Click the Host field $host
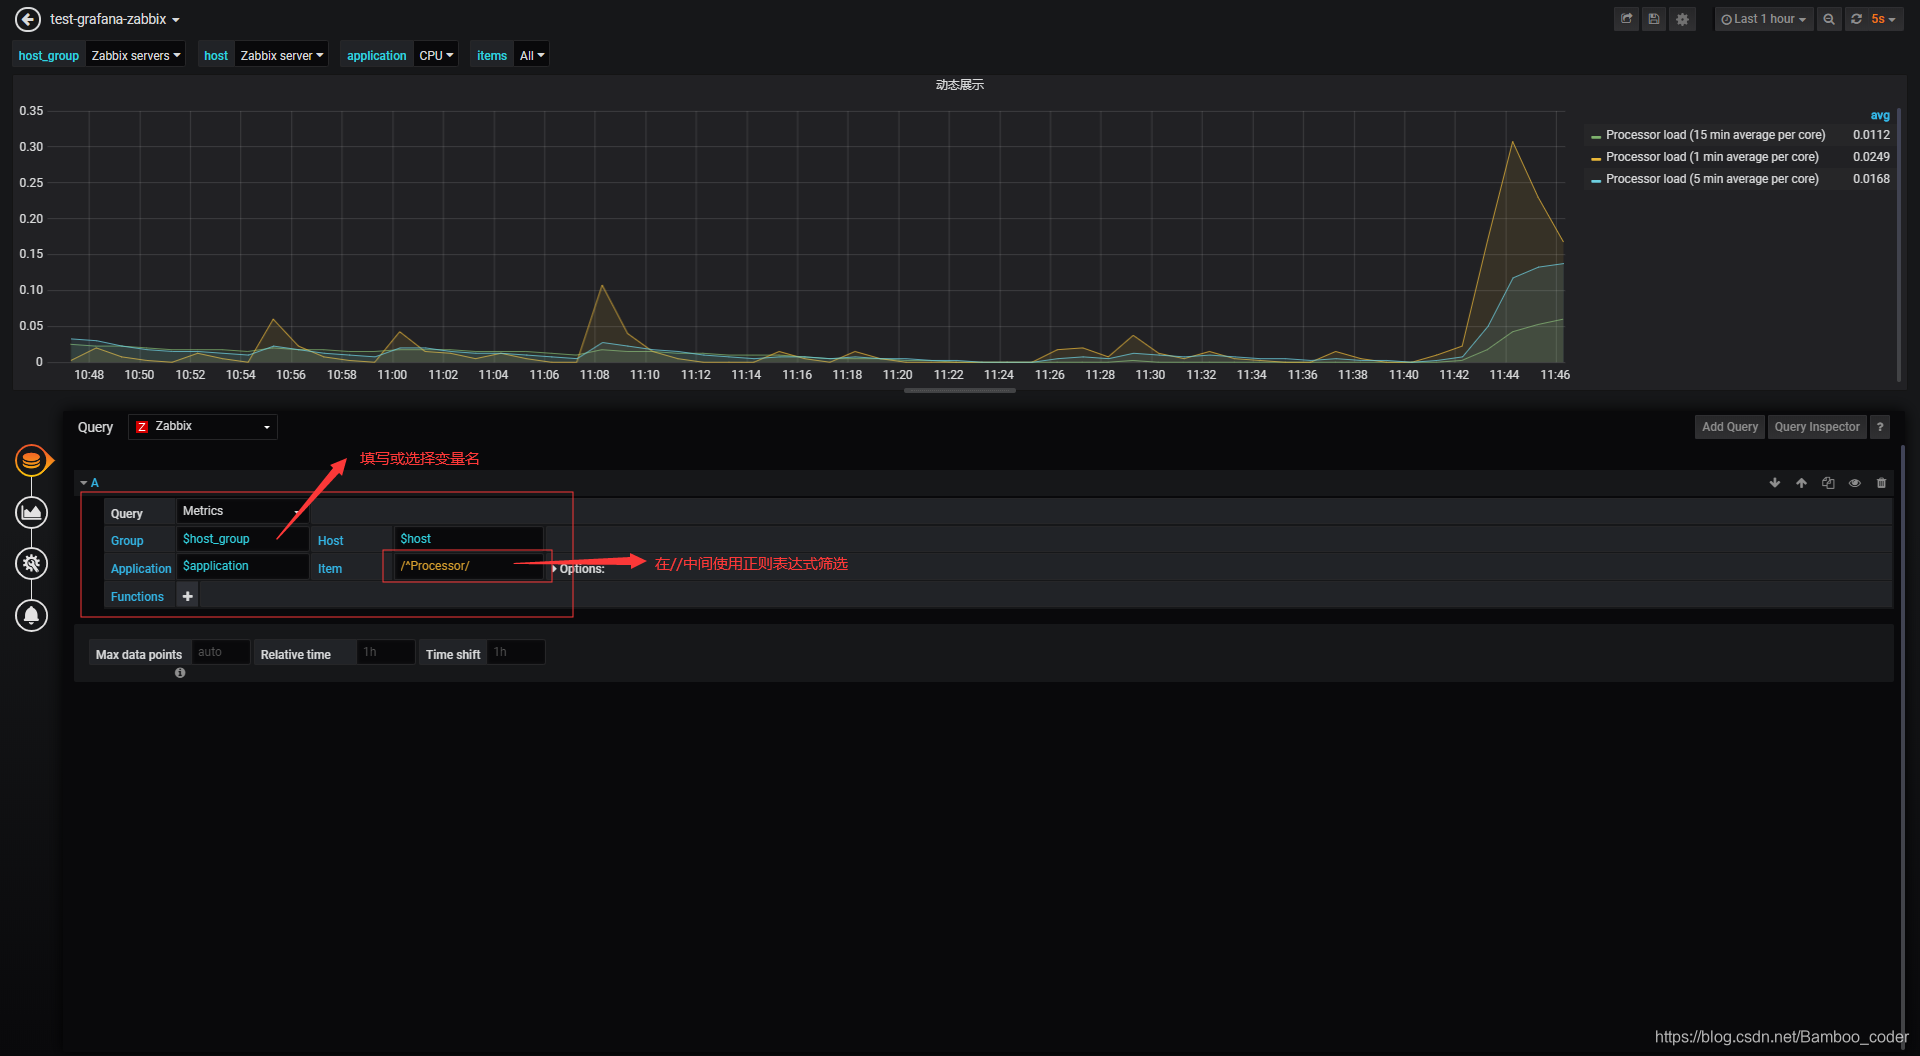 (x=469, y=539)
